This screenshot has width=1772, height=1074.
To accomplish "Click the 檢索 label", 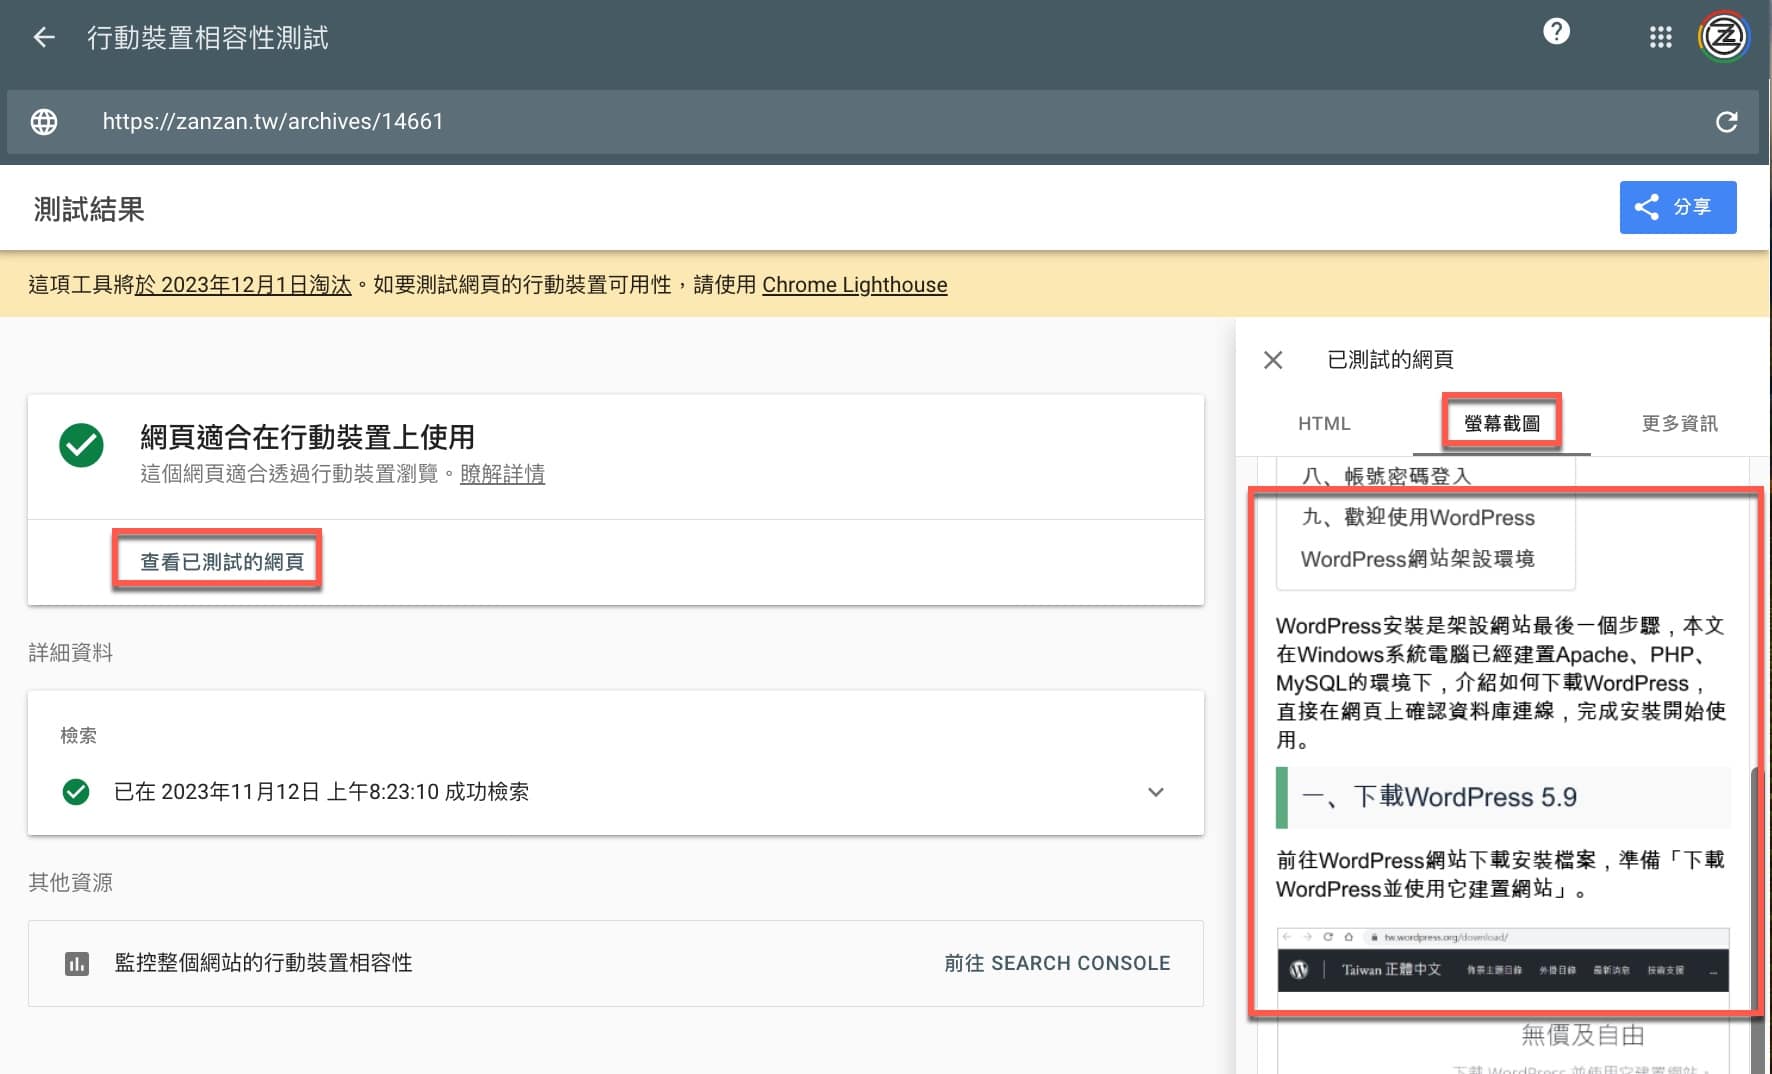I will point(78,736).
